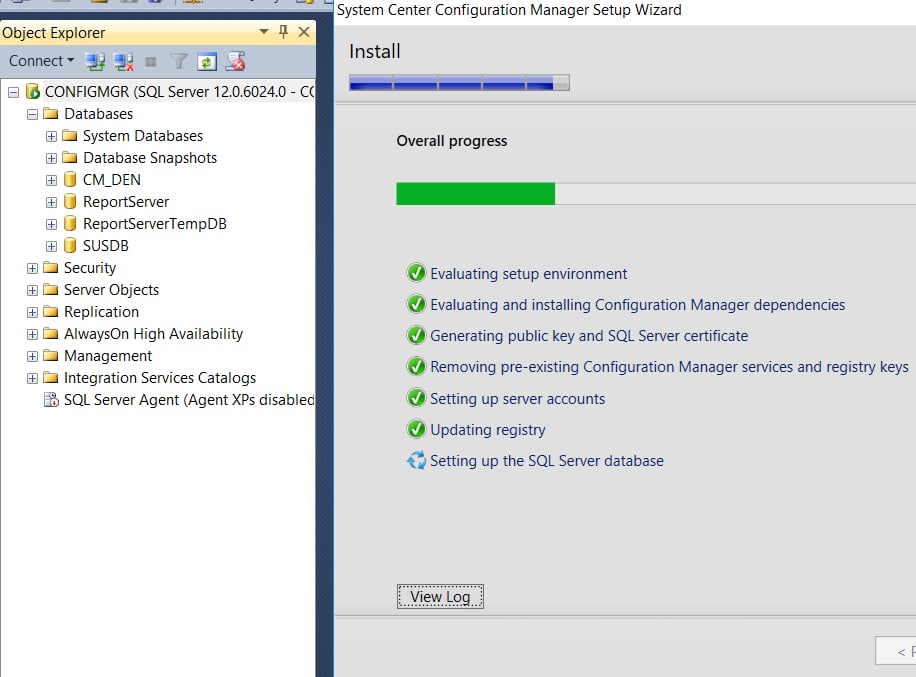Click the Previous button in Setup Wizard
The height and width of the screenshot is (677, 916).
pyautogui.click(x=896, y=650)
